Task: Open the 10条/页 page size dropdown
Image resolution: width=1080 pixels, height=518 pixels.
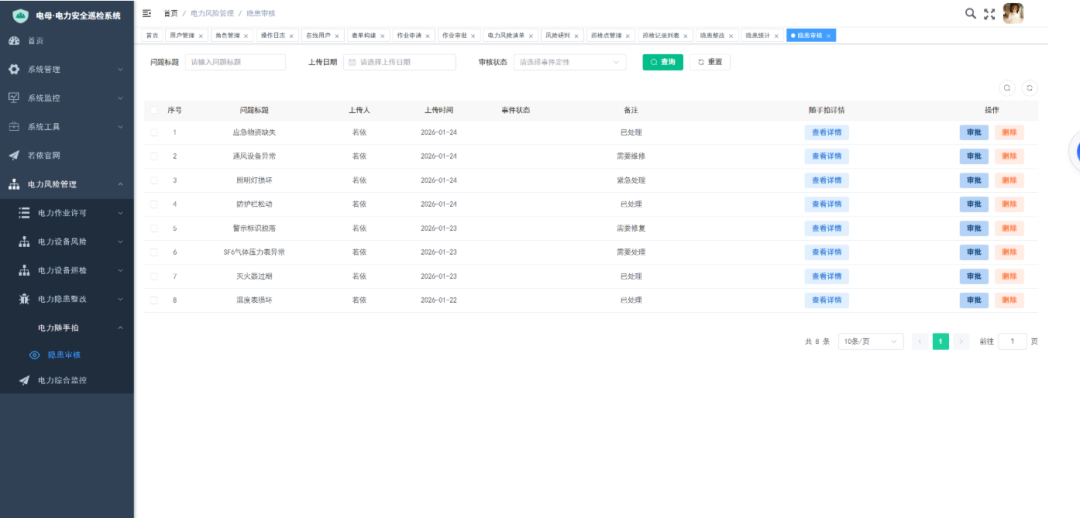Action: pos(871,341)
